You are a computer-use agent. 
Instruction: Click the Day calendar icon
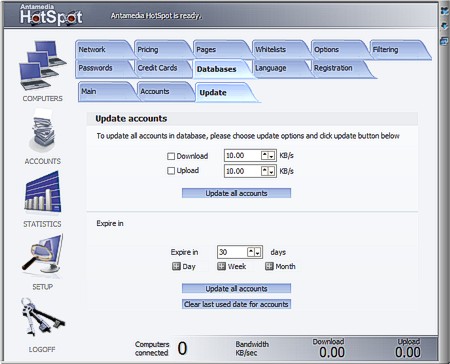click(176, 266)
